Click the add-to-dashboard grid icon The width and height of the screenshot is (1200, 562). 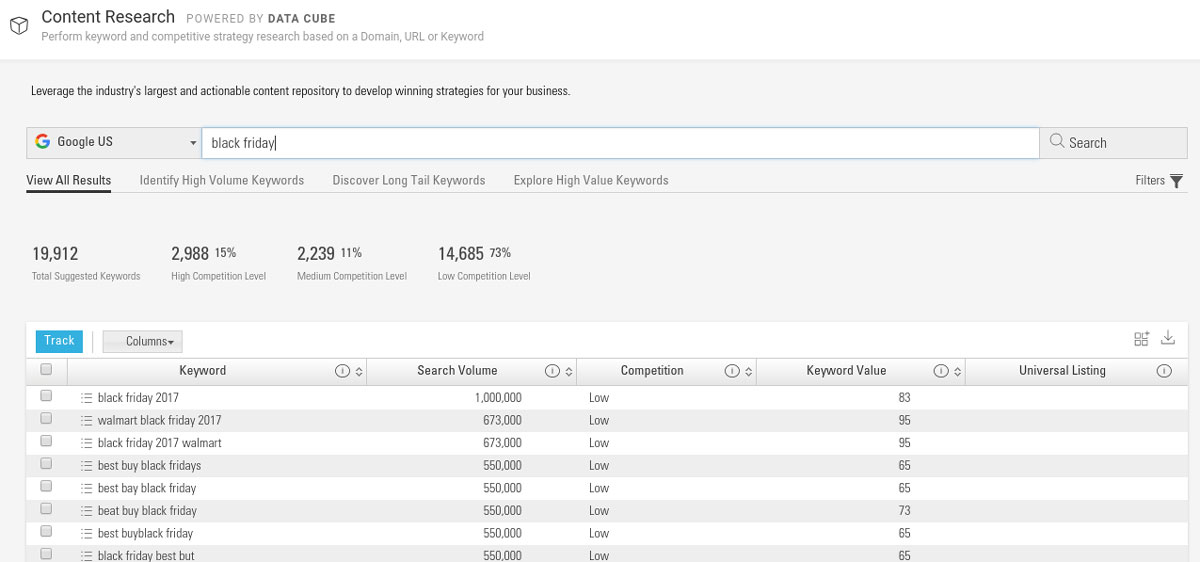tap(1141, 339)
